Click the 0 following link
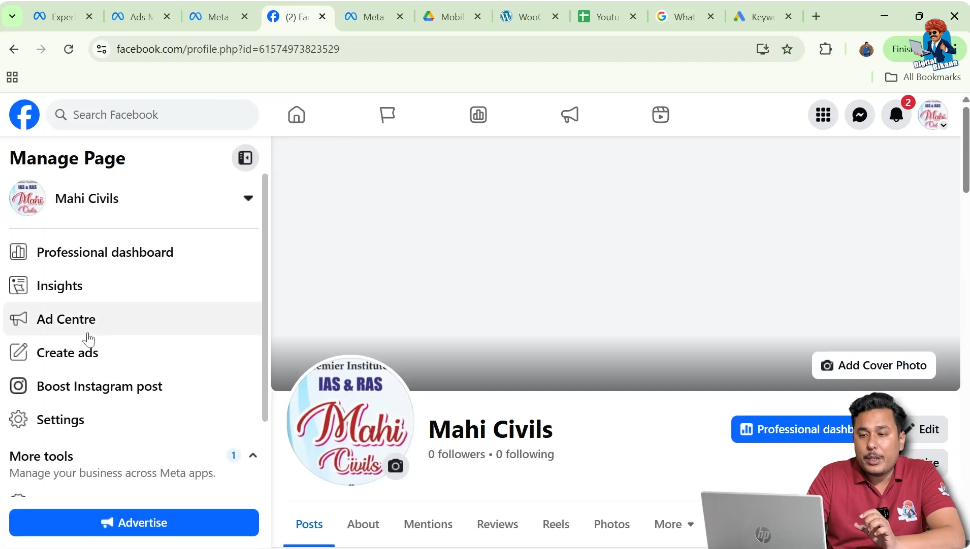The height and width of the screenshot is (549, 970). click(x=525, y=454)
